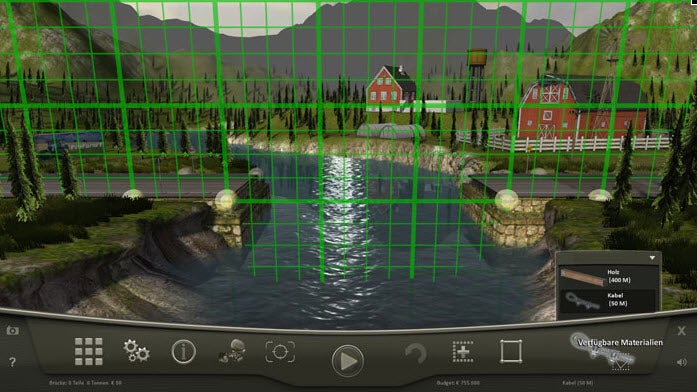Click the Budget status text

[x=458, y=382]
